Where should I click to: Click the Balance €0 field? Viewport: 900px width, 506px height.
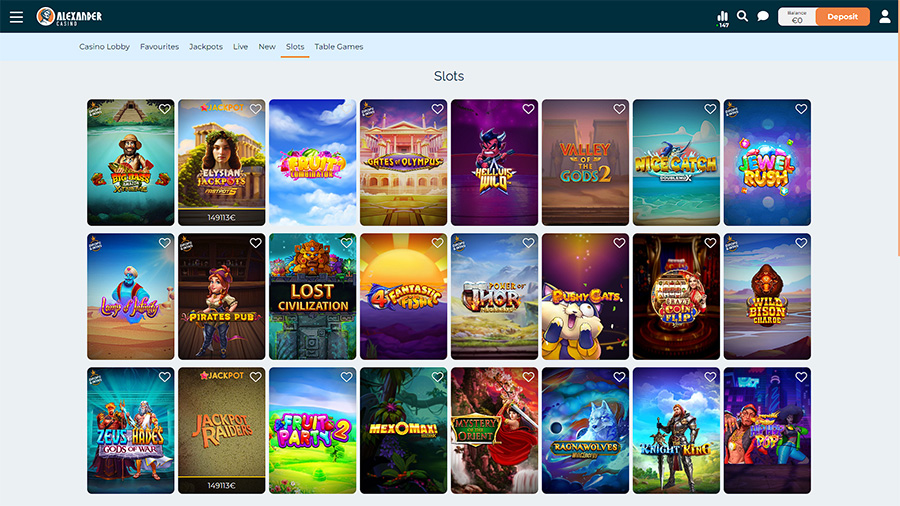pyautogui.click(x=797, y=17)
